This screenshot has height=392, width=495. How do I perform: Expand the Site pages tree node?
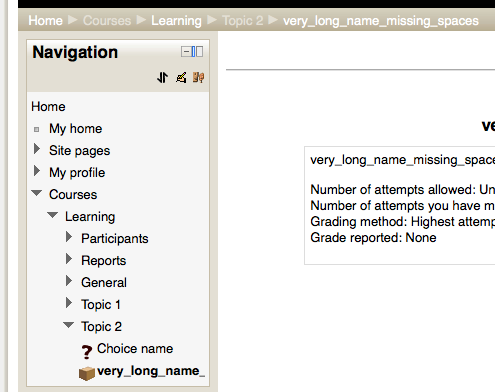point(37,149)
